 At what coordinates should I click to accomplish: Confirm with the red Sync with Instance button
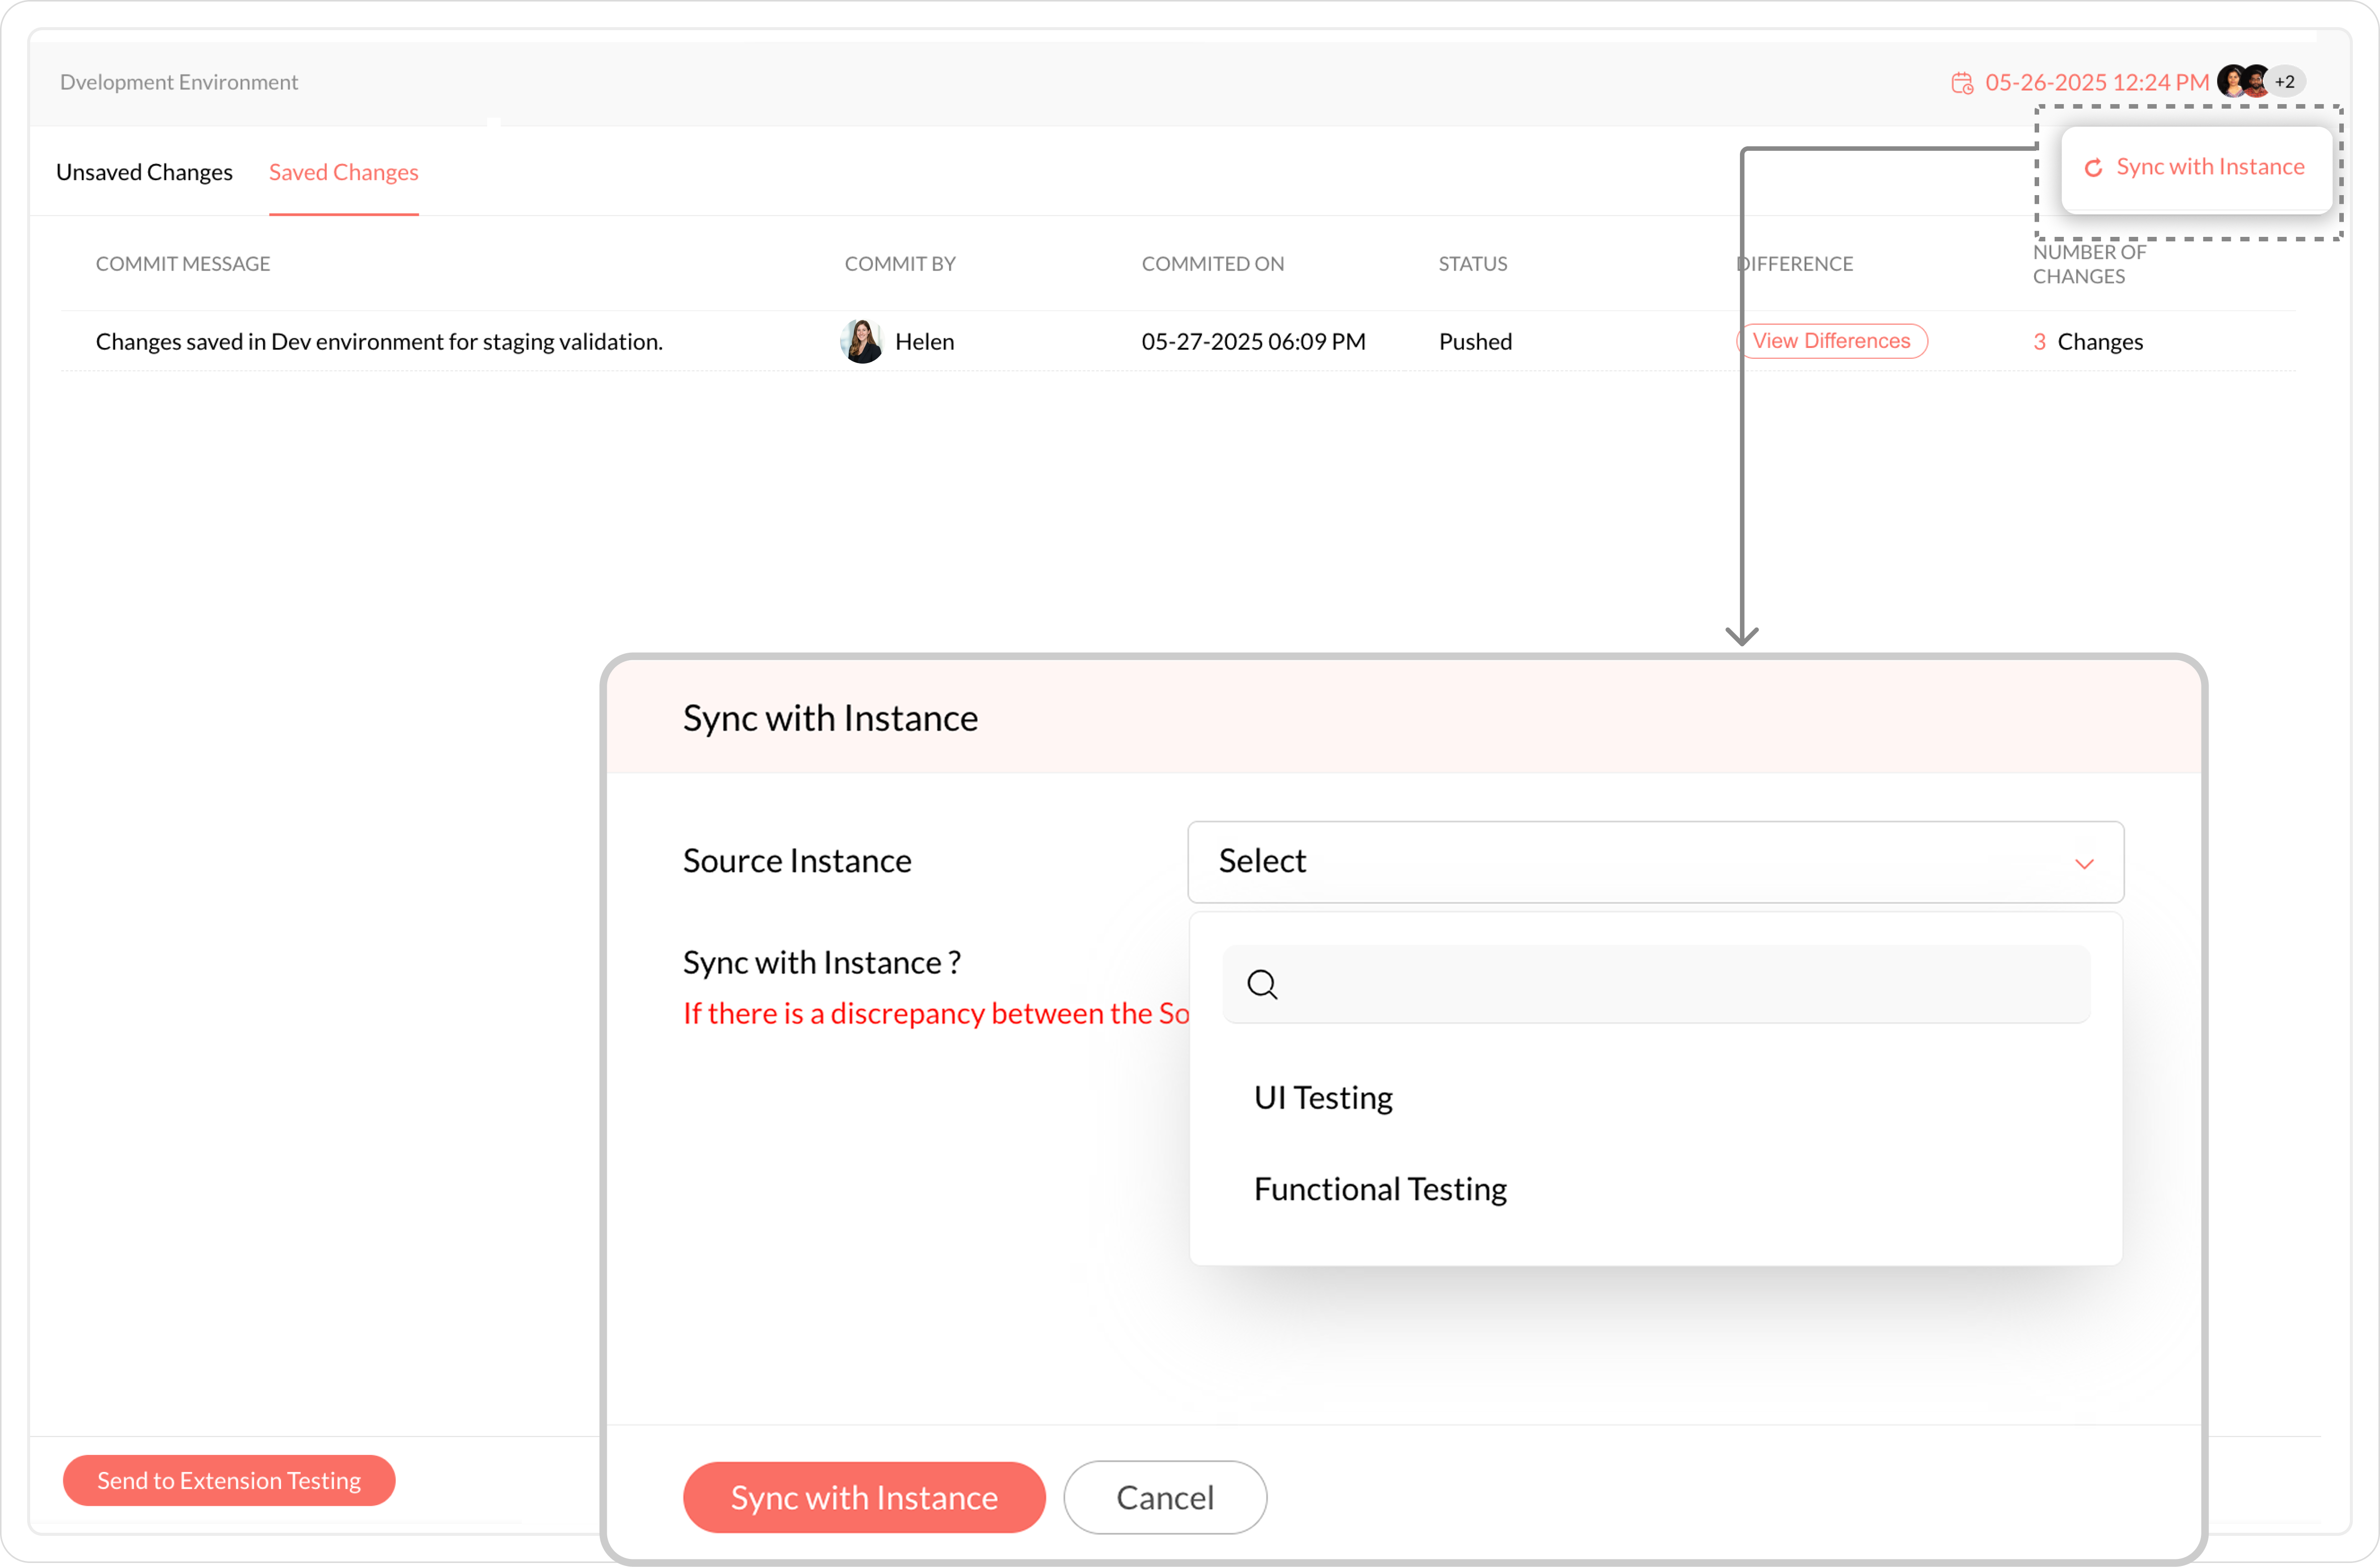click(x=864, y=1497)
